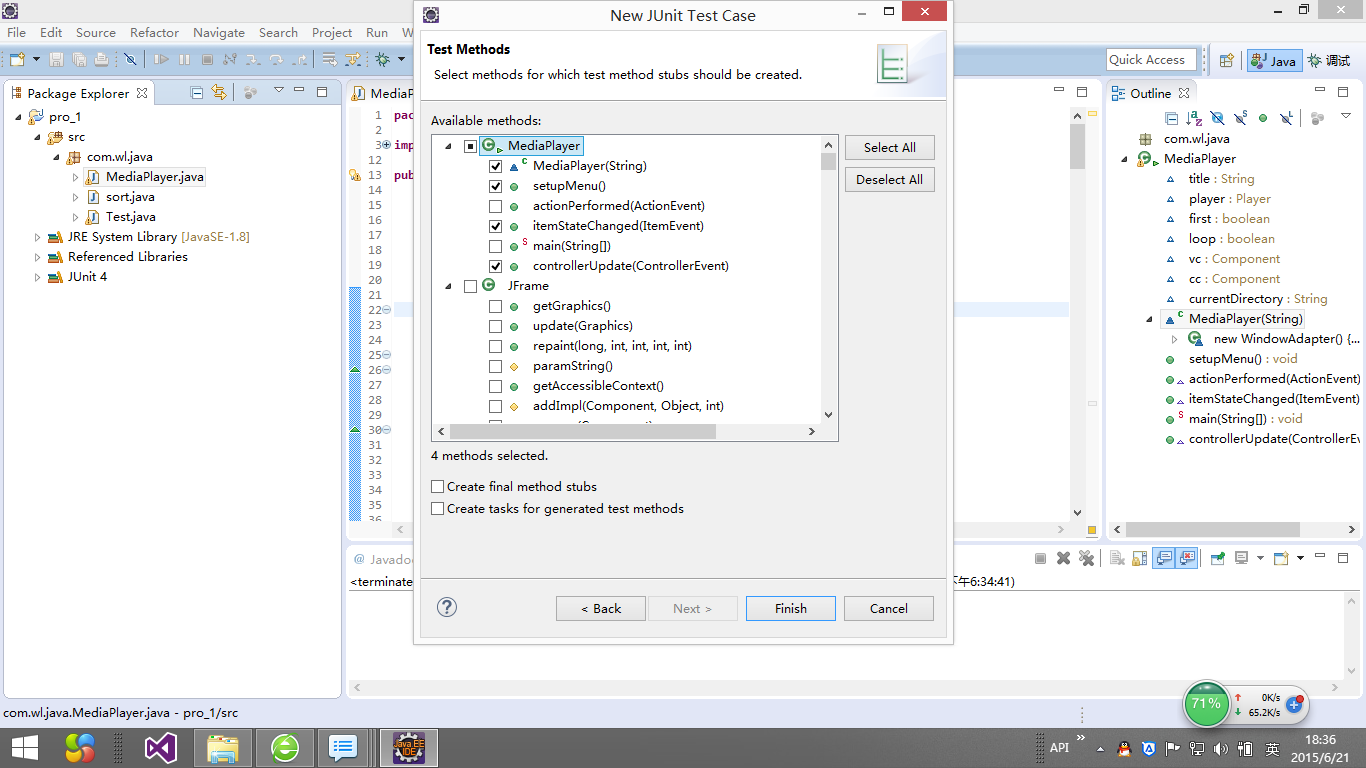
Task: Open Eclipse Java EE IDE taskbar icon
Action: click(x=408, y=747)
